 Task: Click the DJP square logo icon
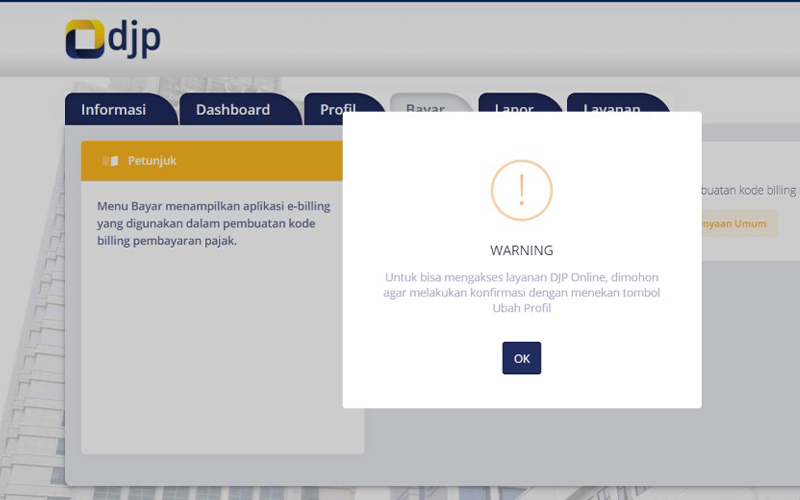click(x=85, y=40)
